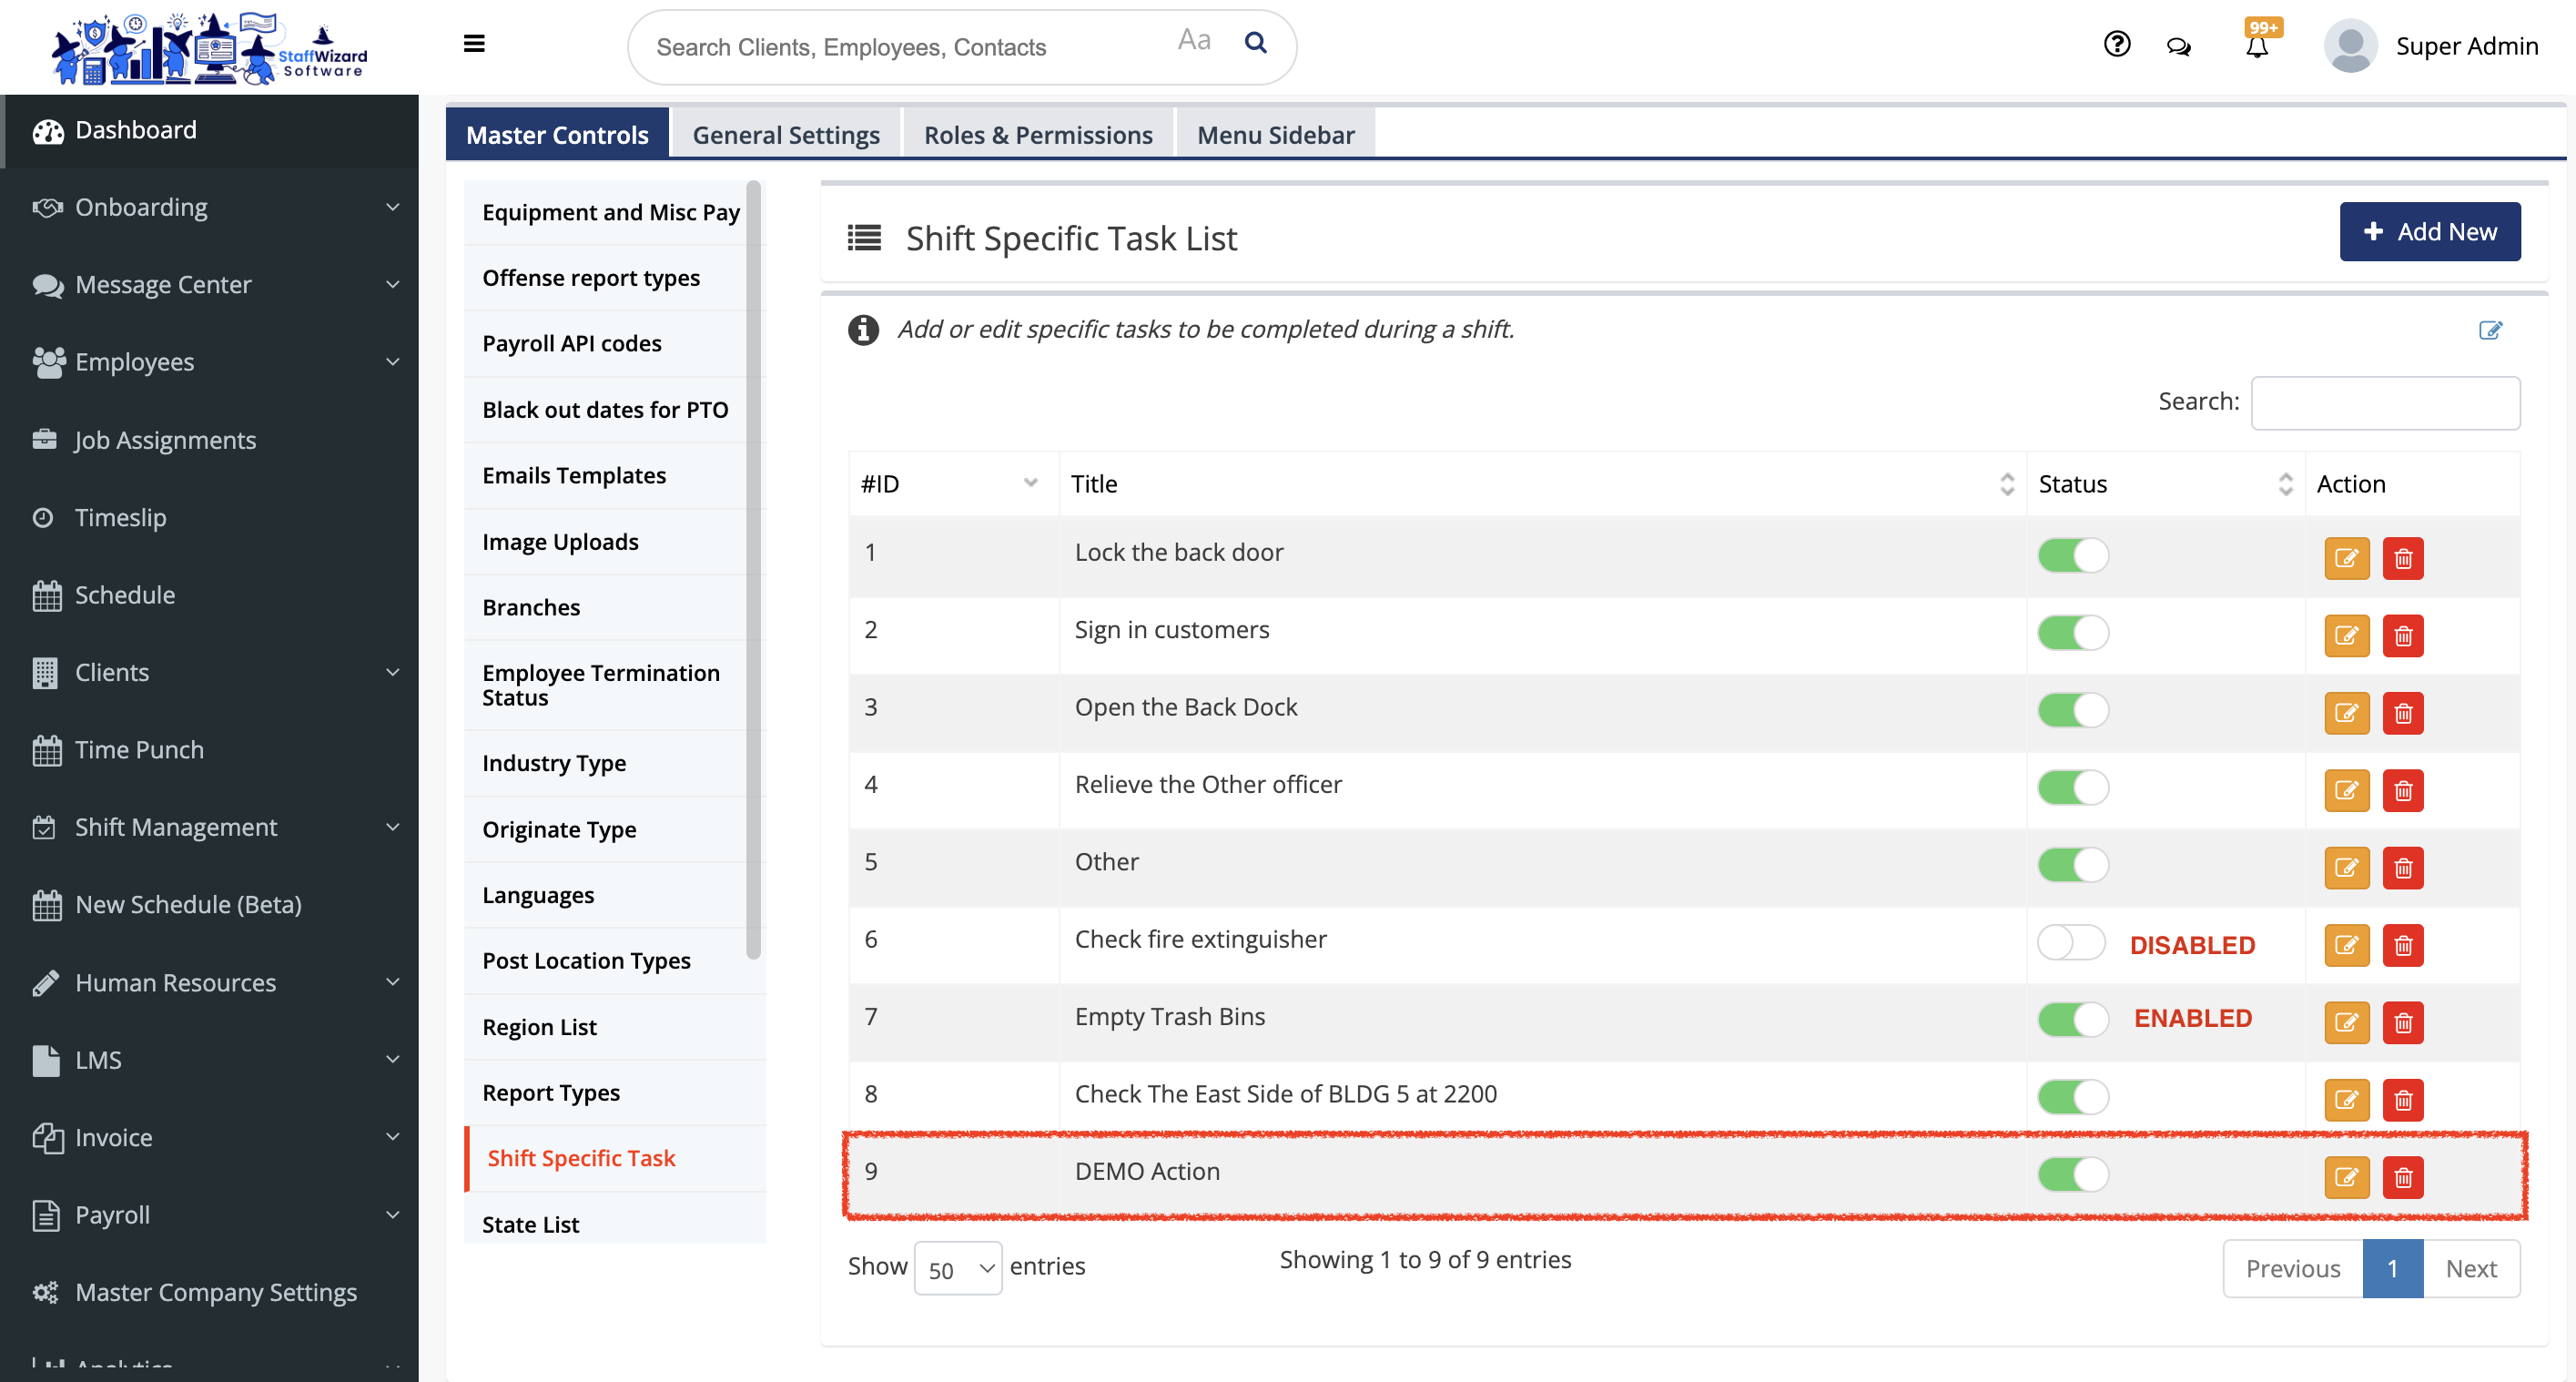Click the search magnifier icon

1255,42
